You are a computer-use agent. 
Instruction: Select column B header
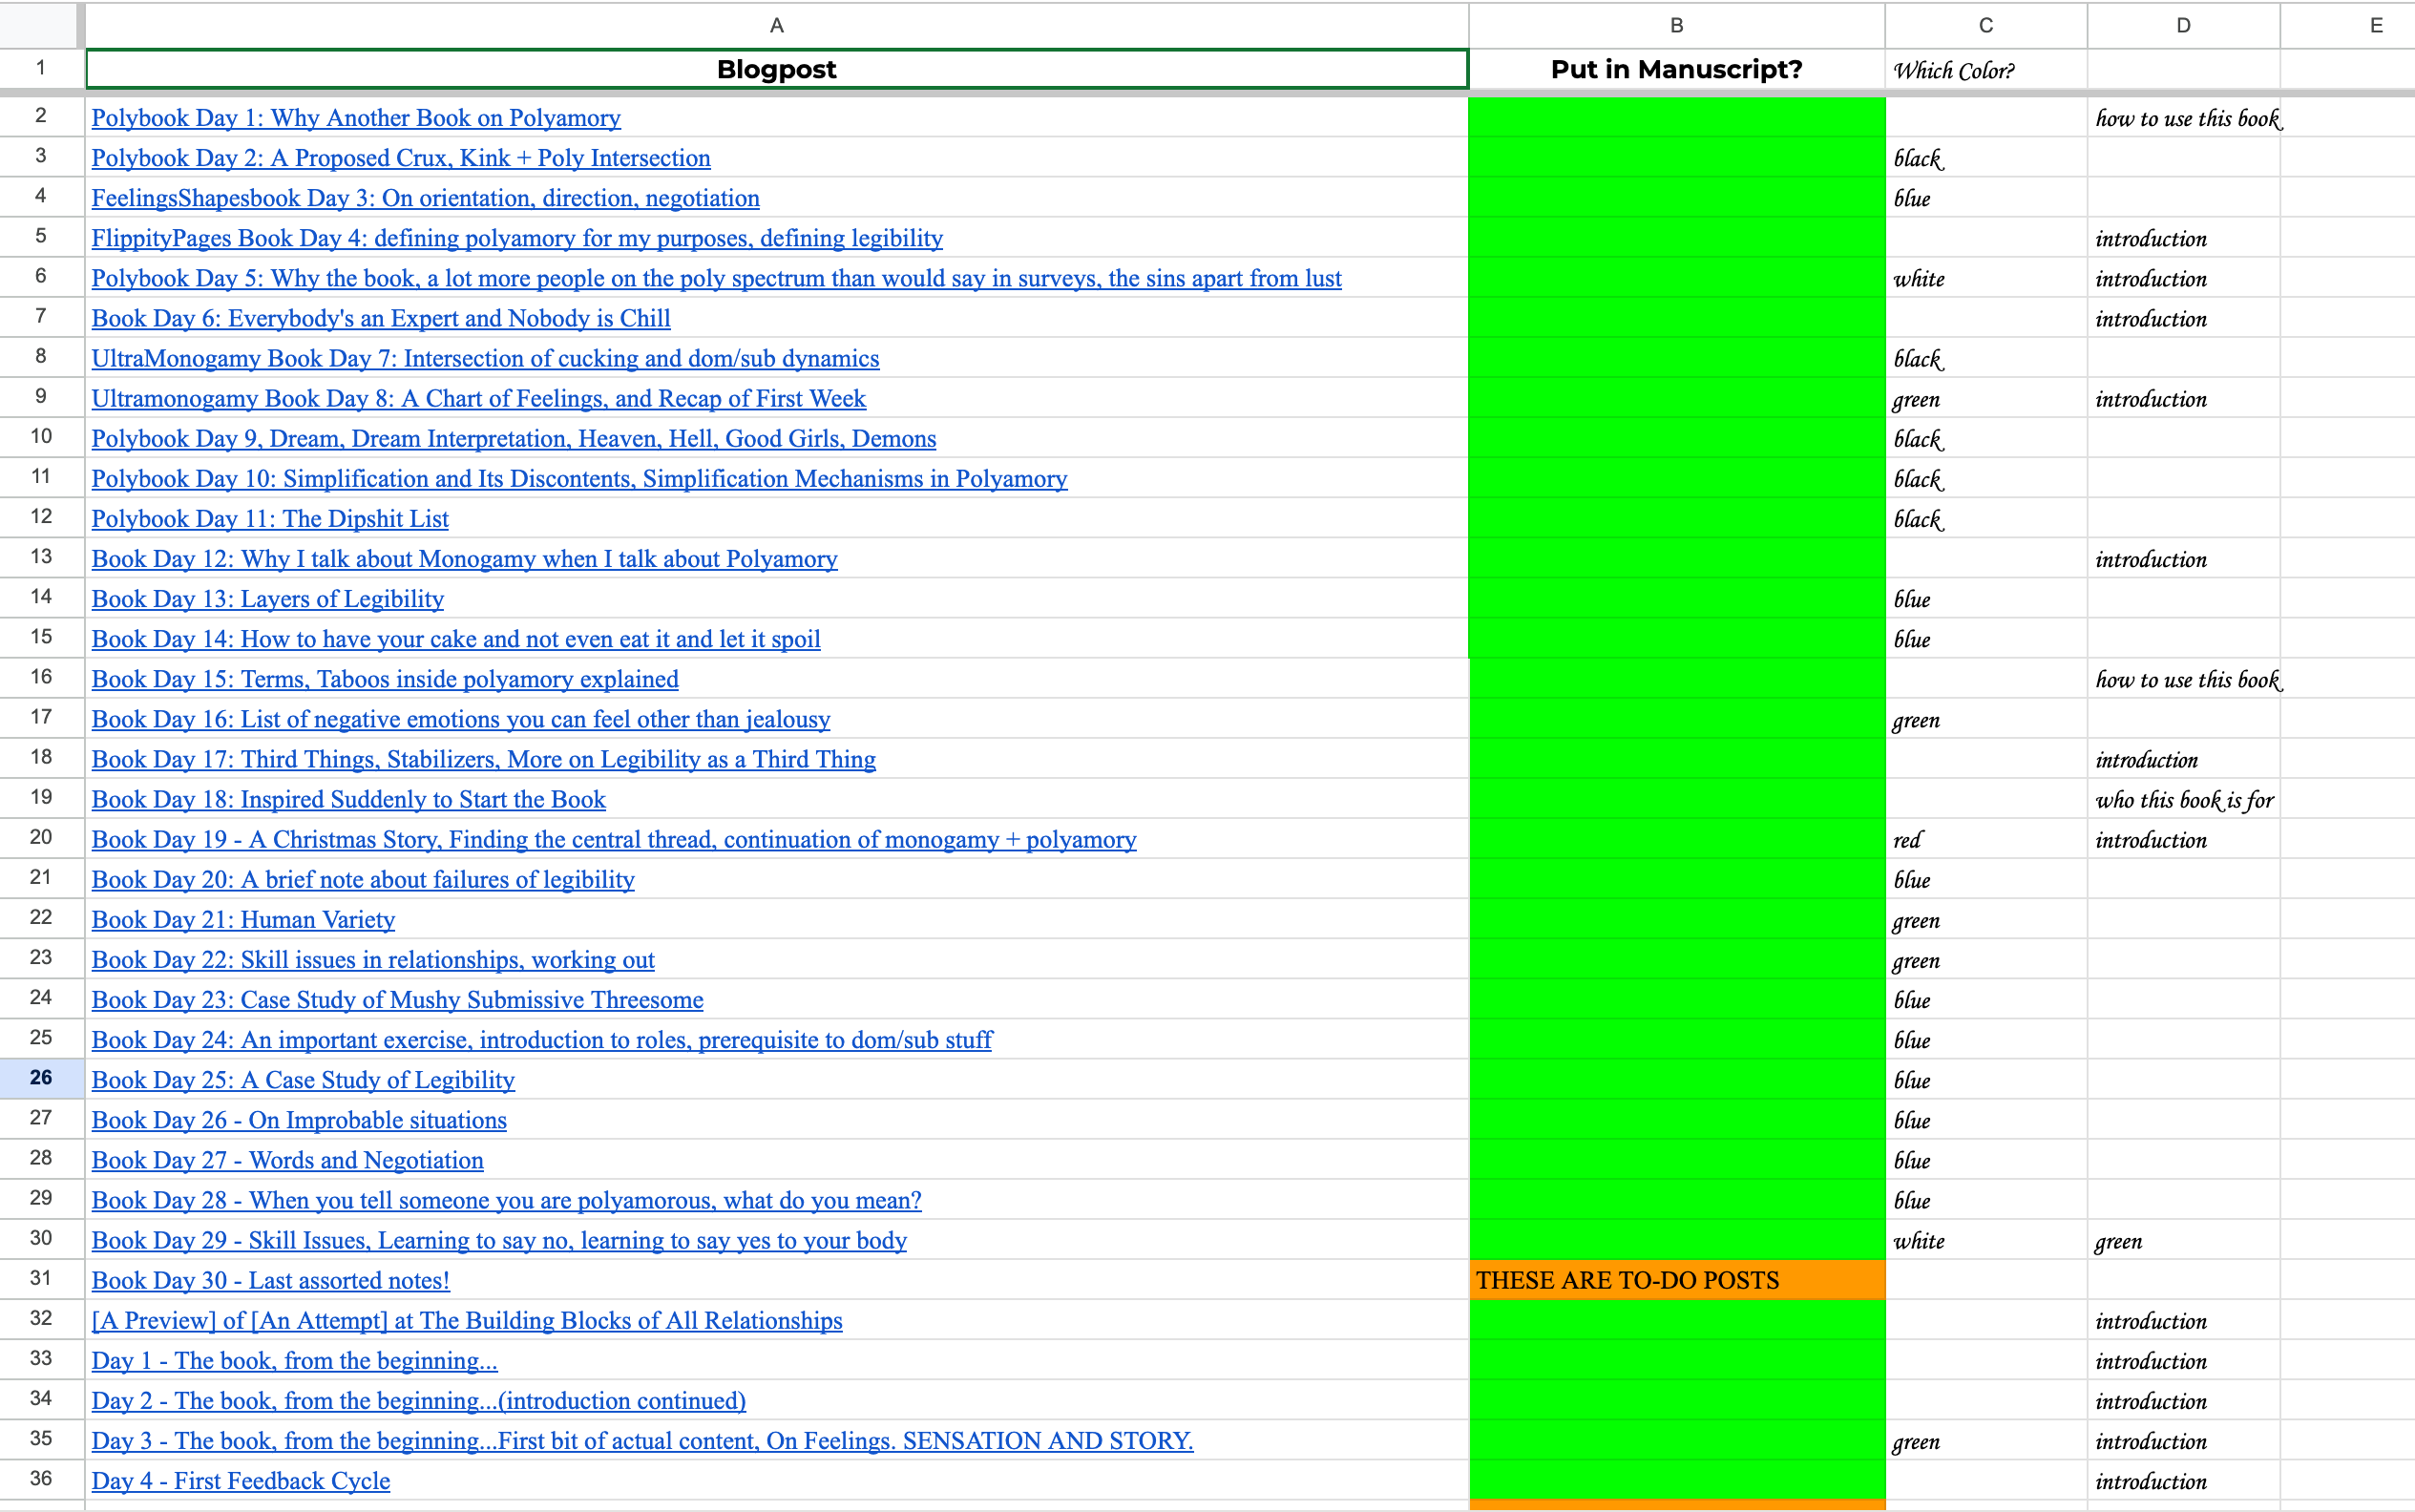(1676, 25)
